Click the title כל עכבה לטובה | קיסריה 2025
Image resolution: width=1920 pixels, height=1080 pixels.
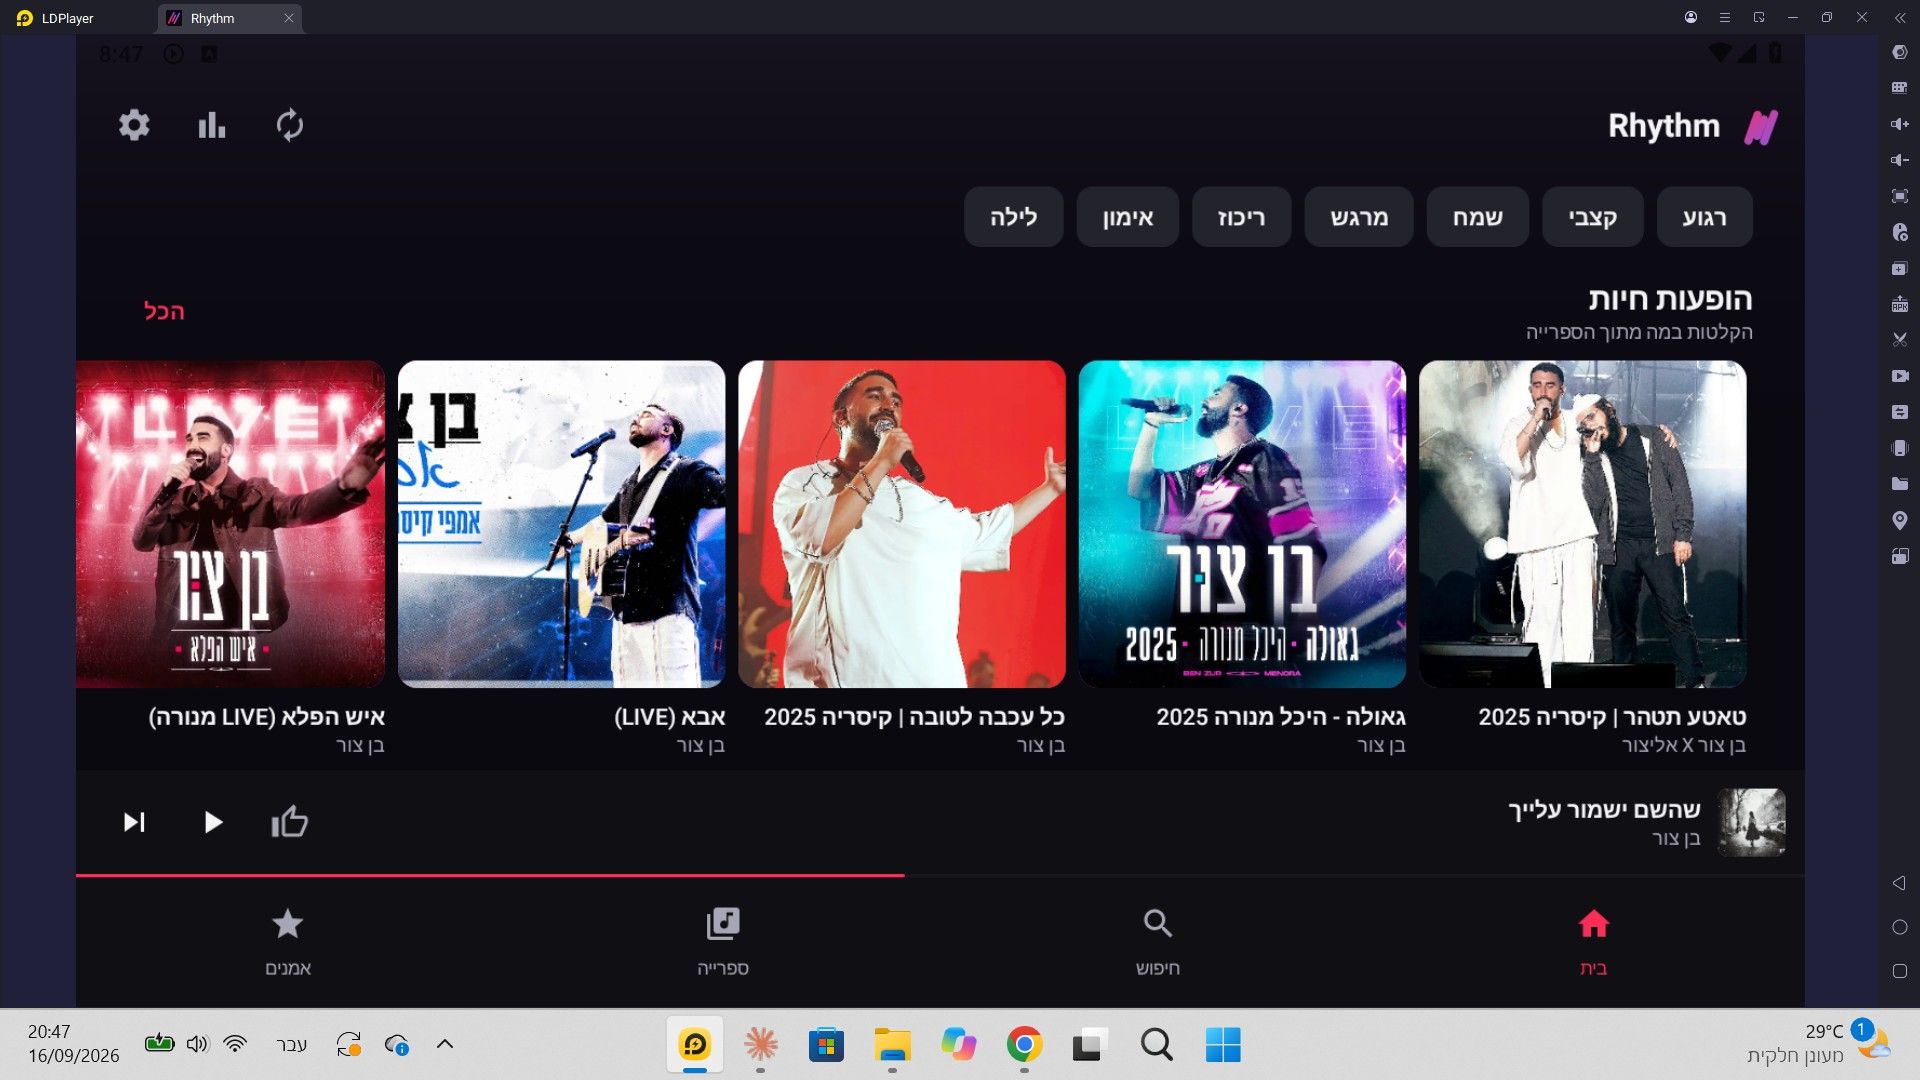[x=915, y=717]
